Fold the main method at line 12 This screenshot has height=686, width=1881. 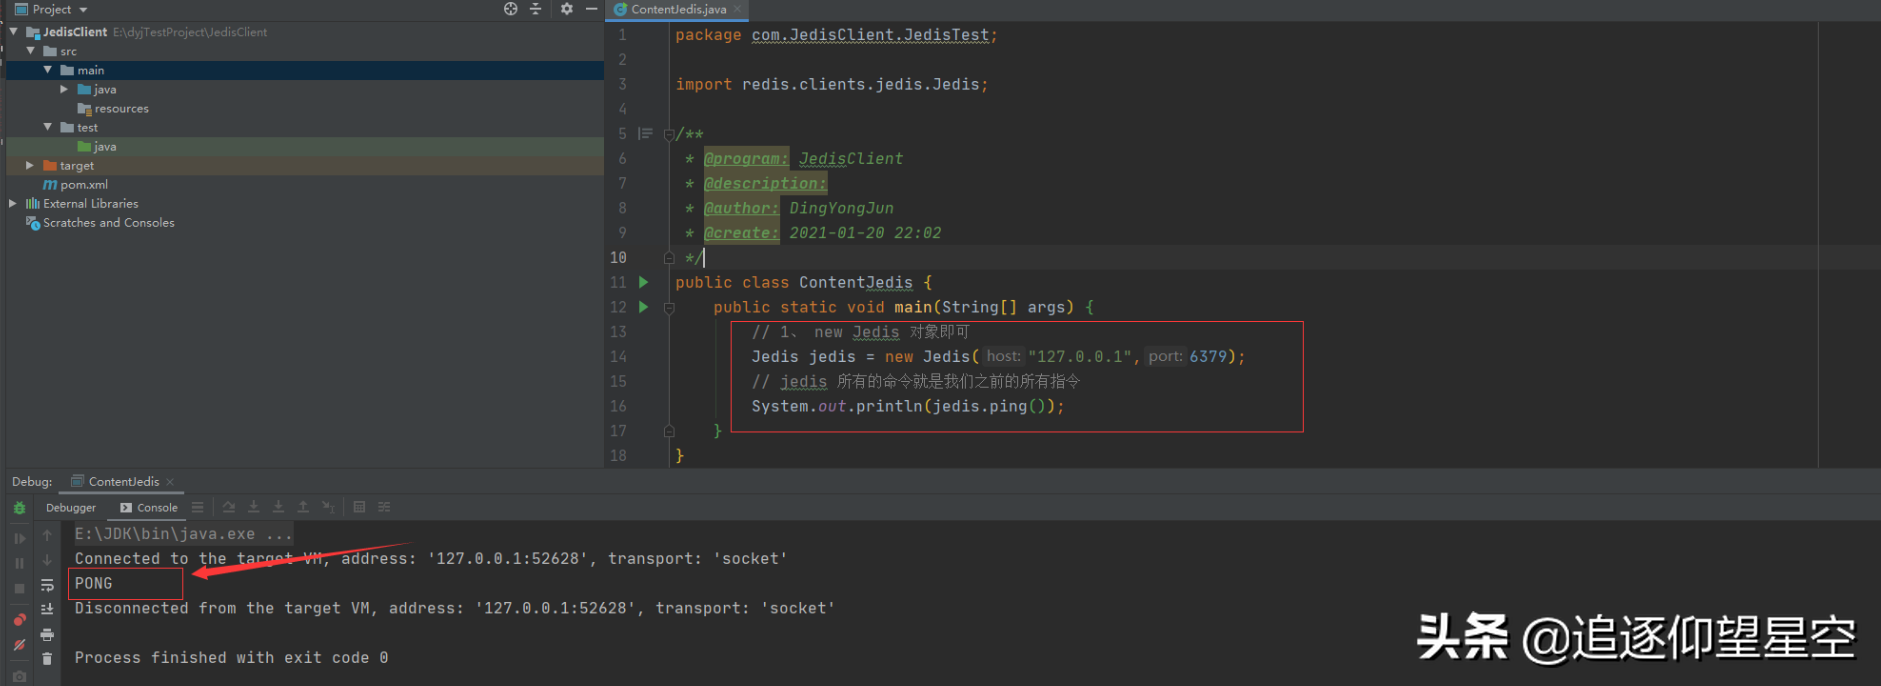[x=669, y=308]
